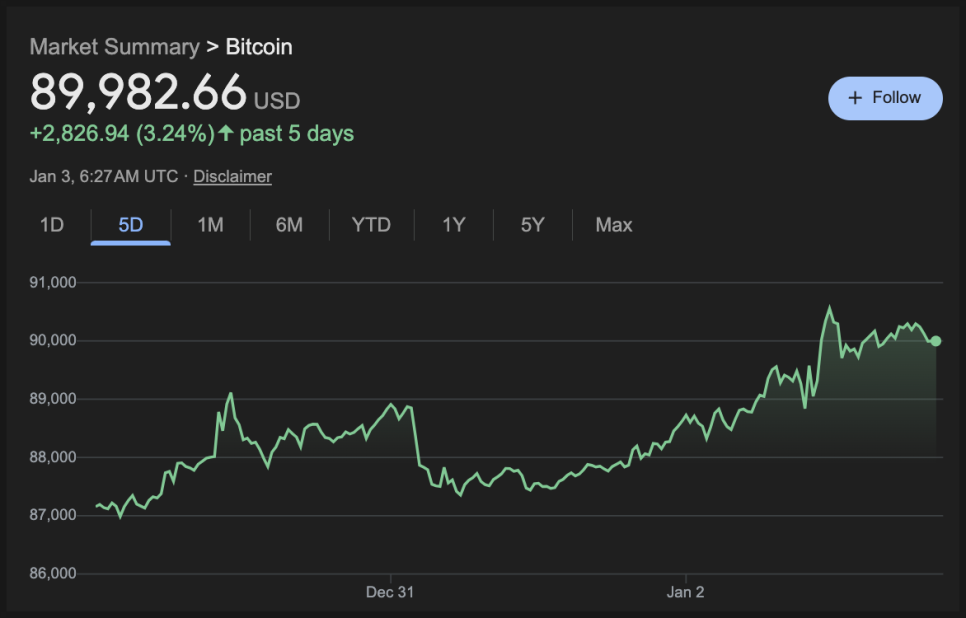Click the Bitcoin title text

point(259,47)
